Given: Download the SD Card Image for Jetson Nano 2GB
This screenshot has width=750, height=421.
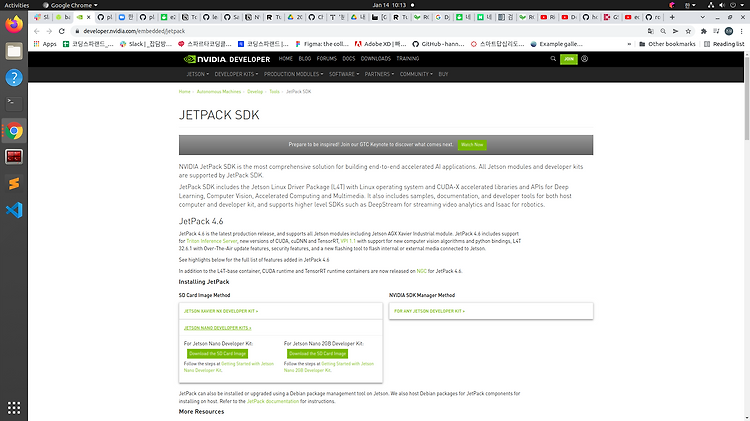Looking at the screenshot, I should [318, 354].
